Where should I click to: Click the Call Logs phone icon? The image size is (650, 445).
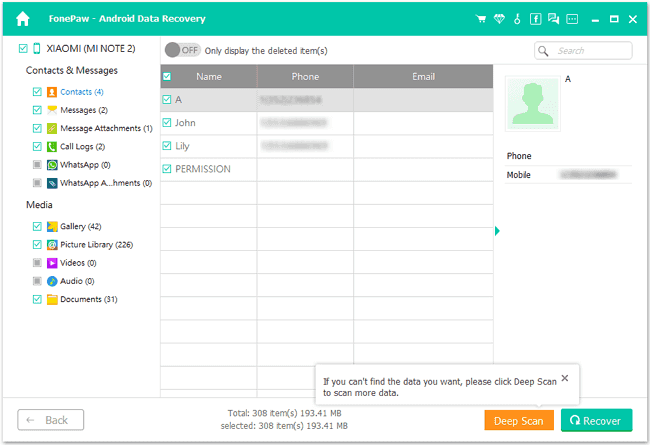point(52,146)
